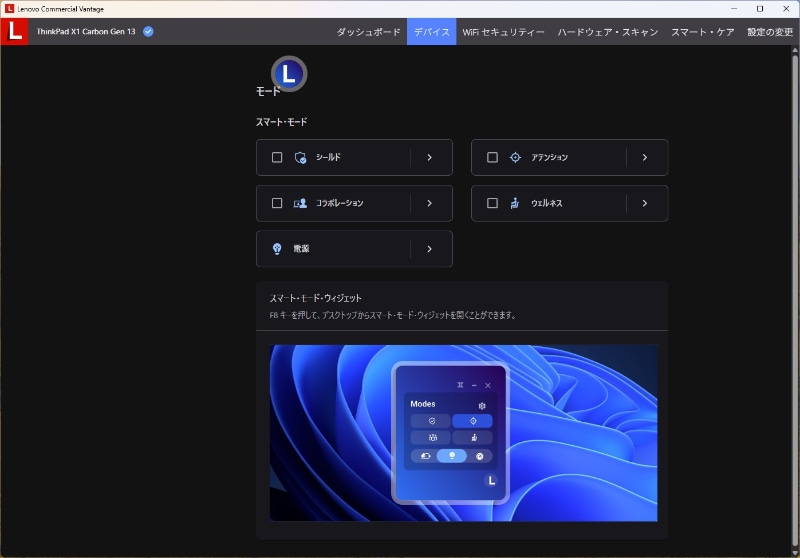The image size is (800, 558).
Task: Click the F8 キー description text
Action: tap(393, 315)
